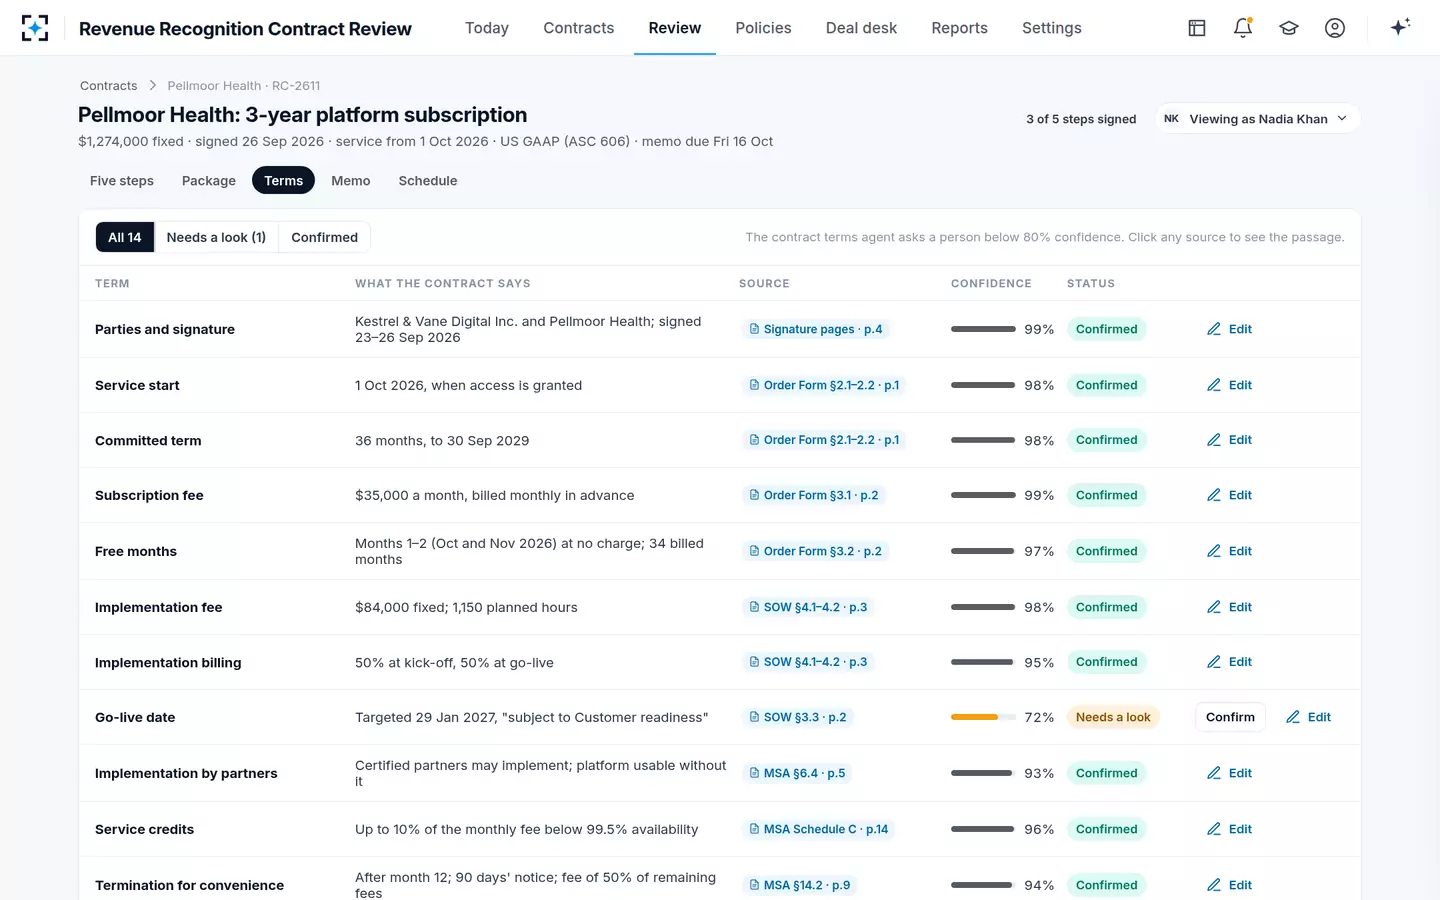Viewport: 1440px width, 900px height.
Task: Filter to Confirmed terms
Action: [324, 237]
